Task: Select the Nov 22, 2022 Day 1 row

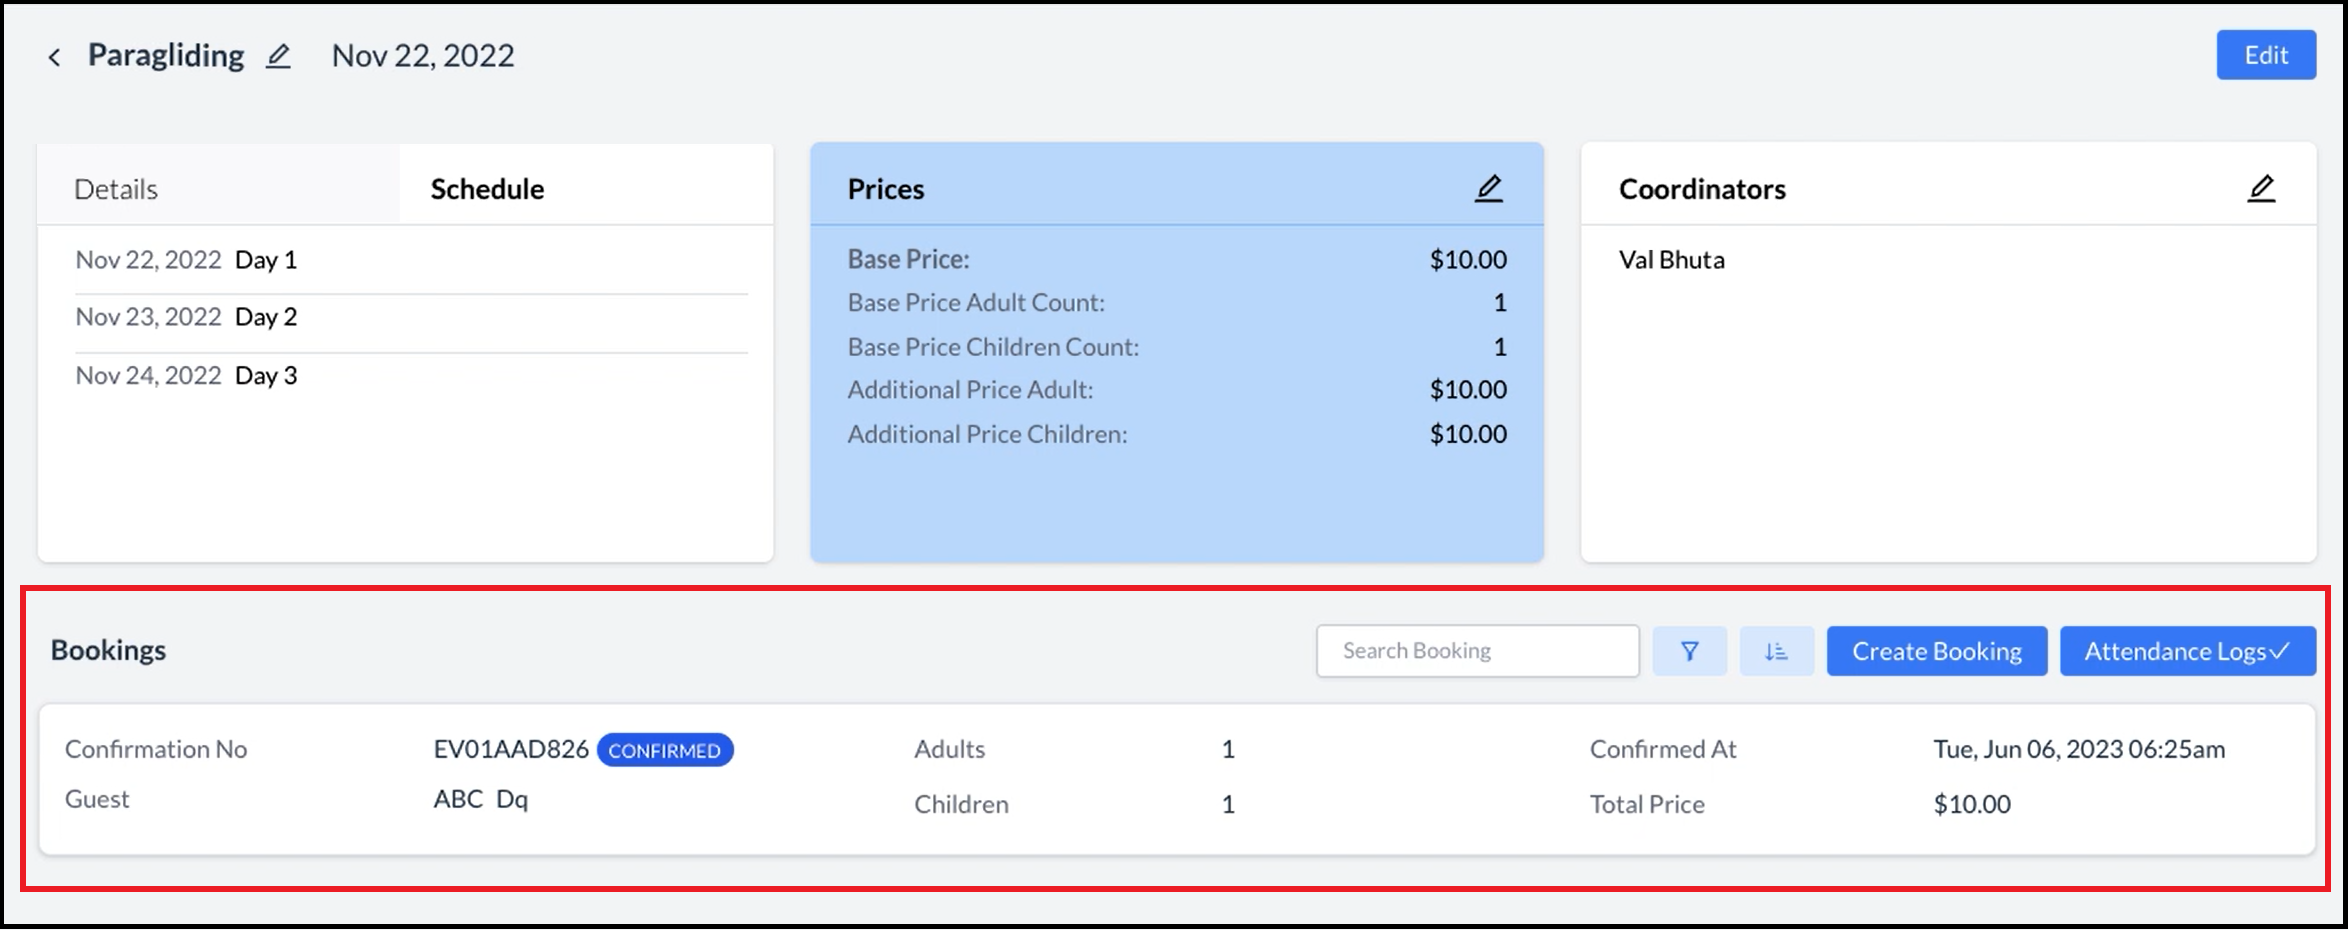Action: coord(186,259)
